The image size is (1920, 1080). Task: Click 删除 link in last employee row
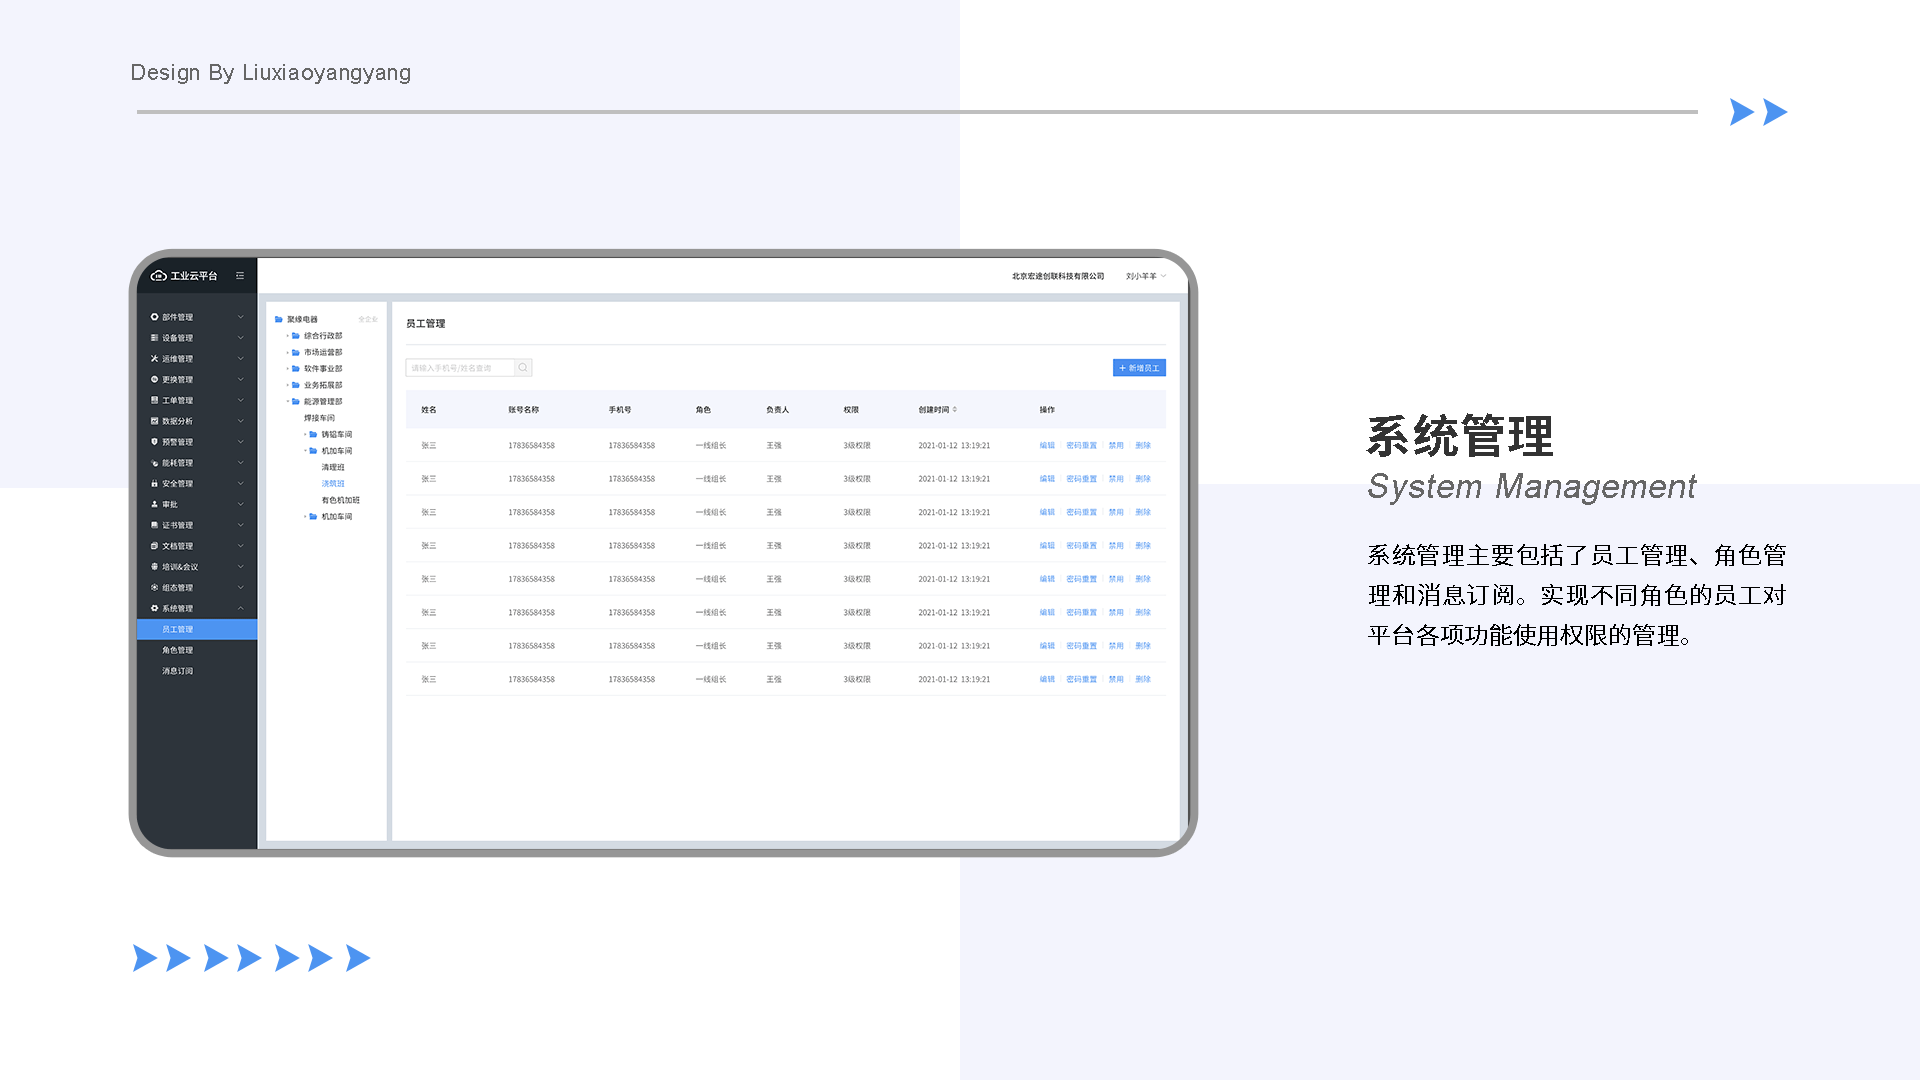[x=1143, y=679]
